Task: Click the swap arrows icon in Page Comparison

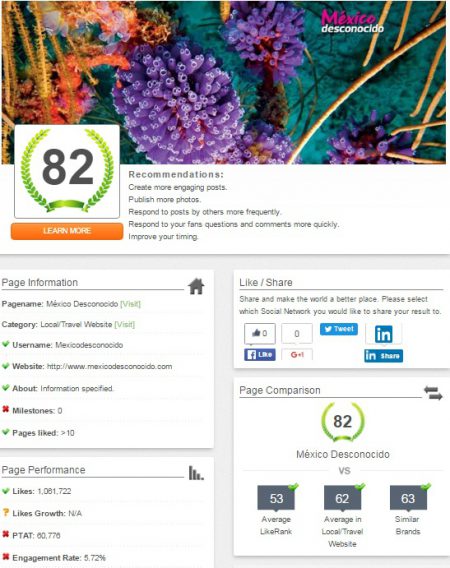Action: tap(433, 393)
